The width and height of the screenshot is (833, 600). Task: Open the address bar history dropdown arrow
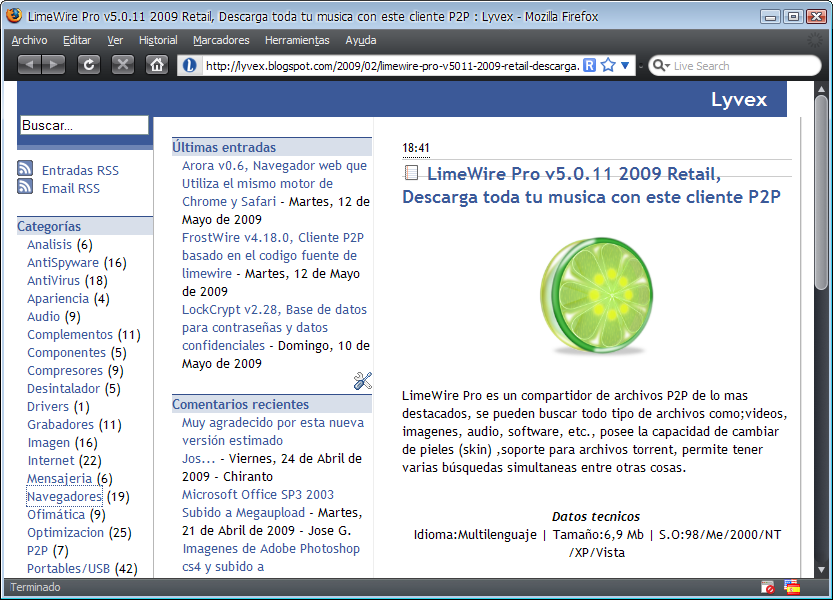(x=626, y=65)
